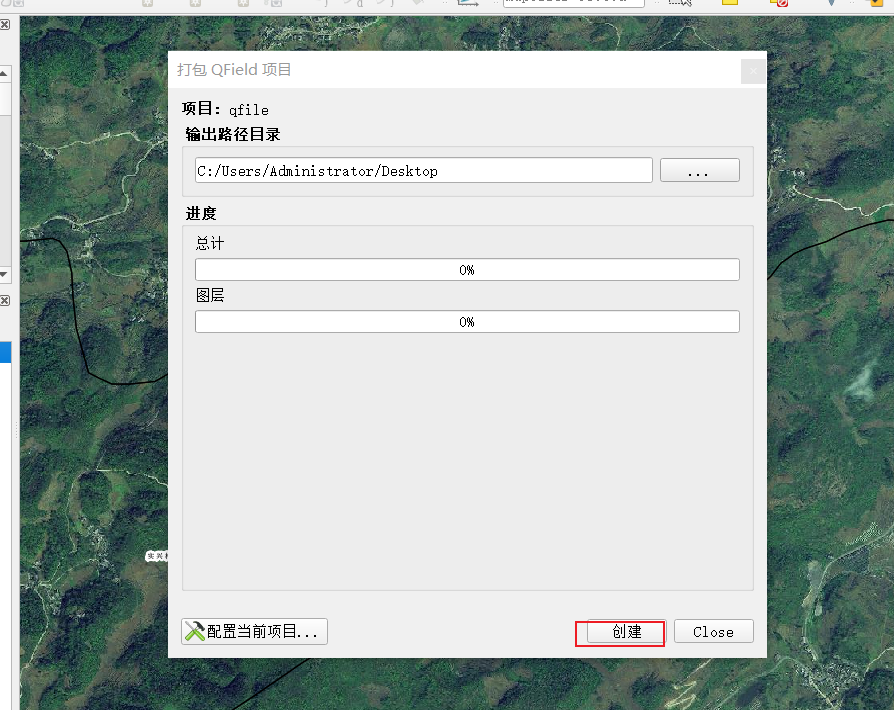The height and width of the screenshot is (710, 894).
Task: Click the up arrow on the left panel scrollbar
Action: tap(5, 72)
